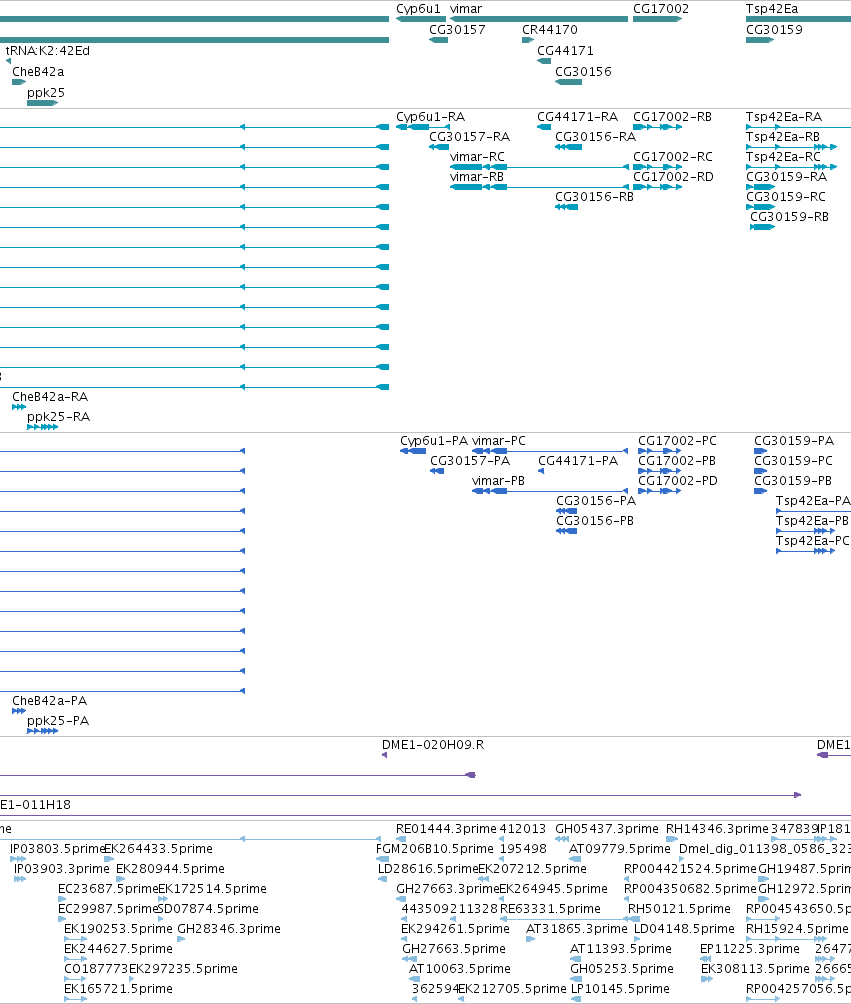This screenshot has height=1004, width=851.
Task: Select the vimar-RB transcript label
Action: (x=477, y=177)
